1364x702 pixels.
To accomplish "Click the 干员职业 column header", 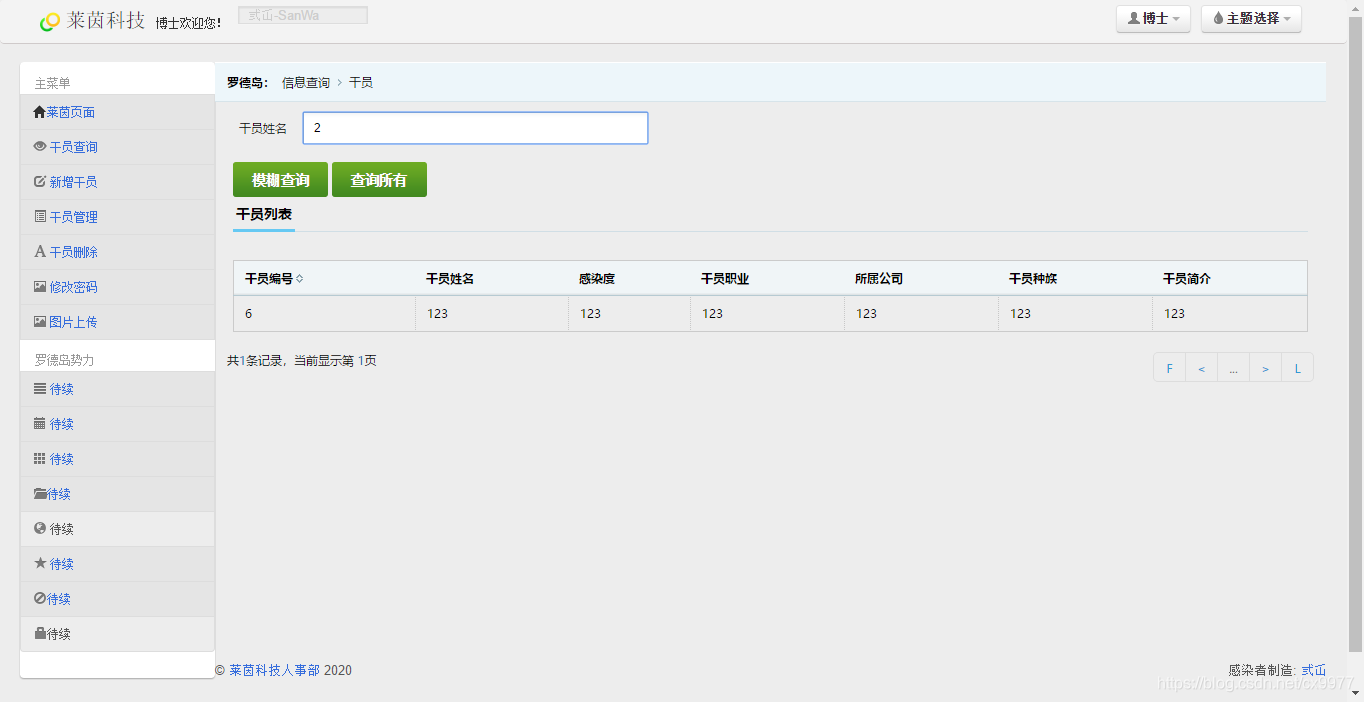I will click(725, 279).
